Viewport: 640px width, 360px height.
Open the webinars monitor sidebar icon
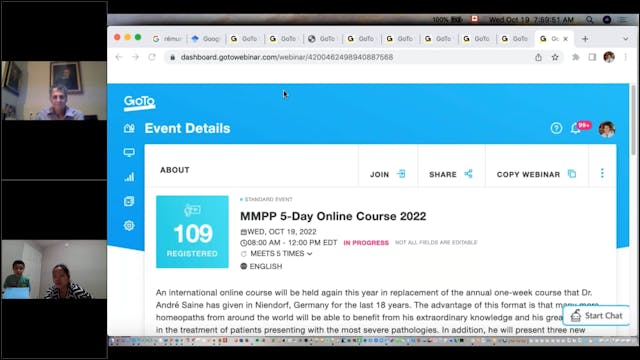point(129,153)
